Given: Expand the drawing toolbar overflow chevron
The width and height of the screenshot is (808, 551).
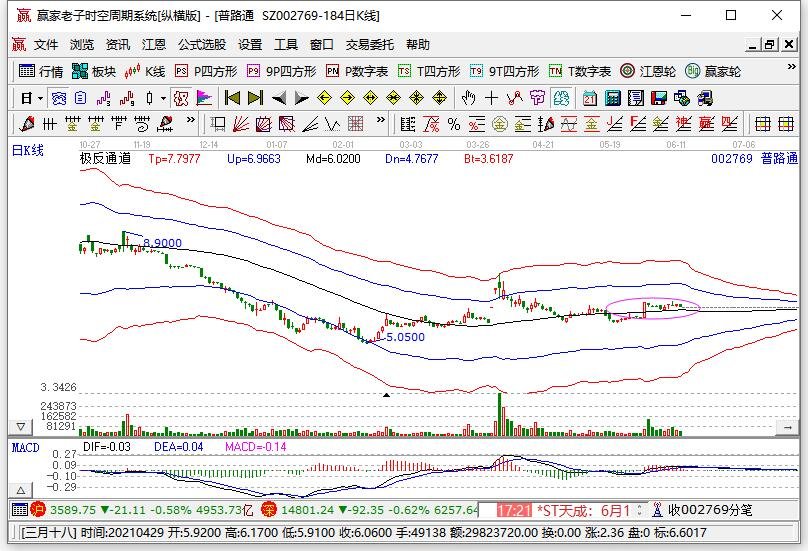Looking at the screenshot, I should 191,120.
